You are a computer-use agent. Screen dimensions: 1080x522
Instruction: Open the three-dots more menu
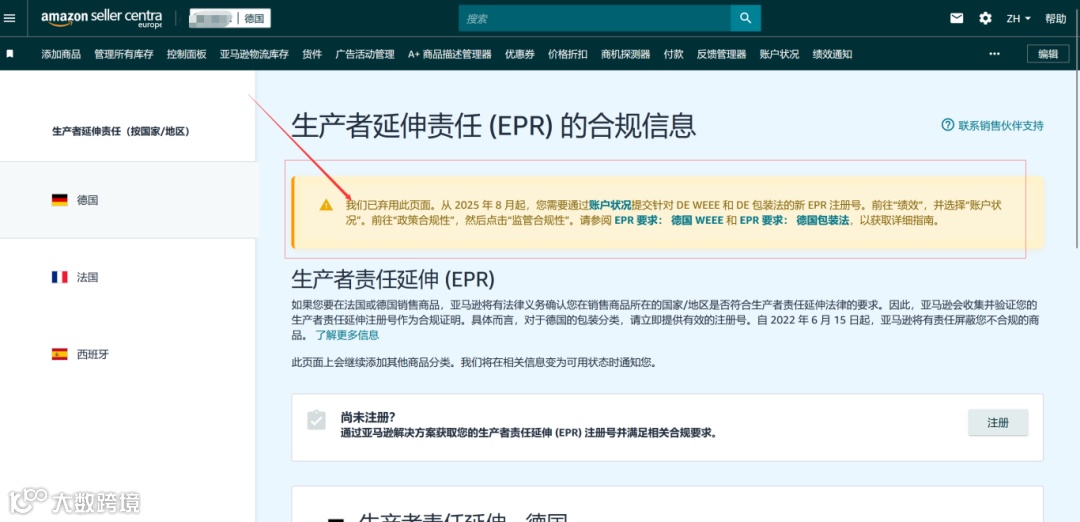(994, 54)
